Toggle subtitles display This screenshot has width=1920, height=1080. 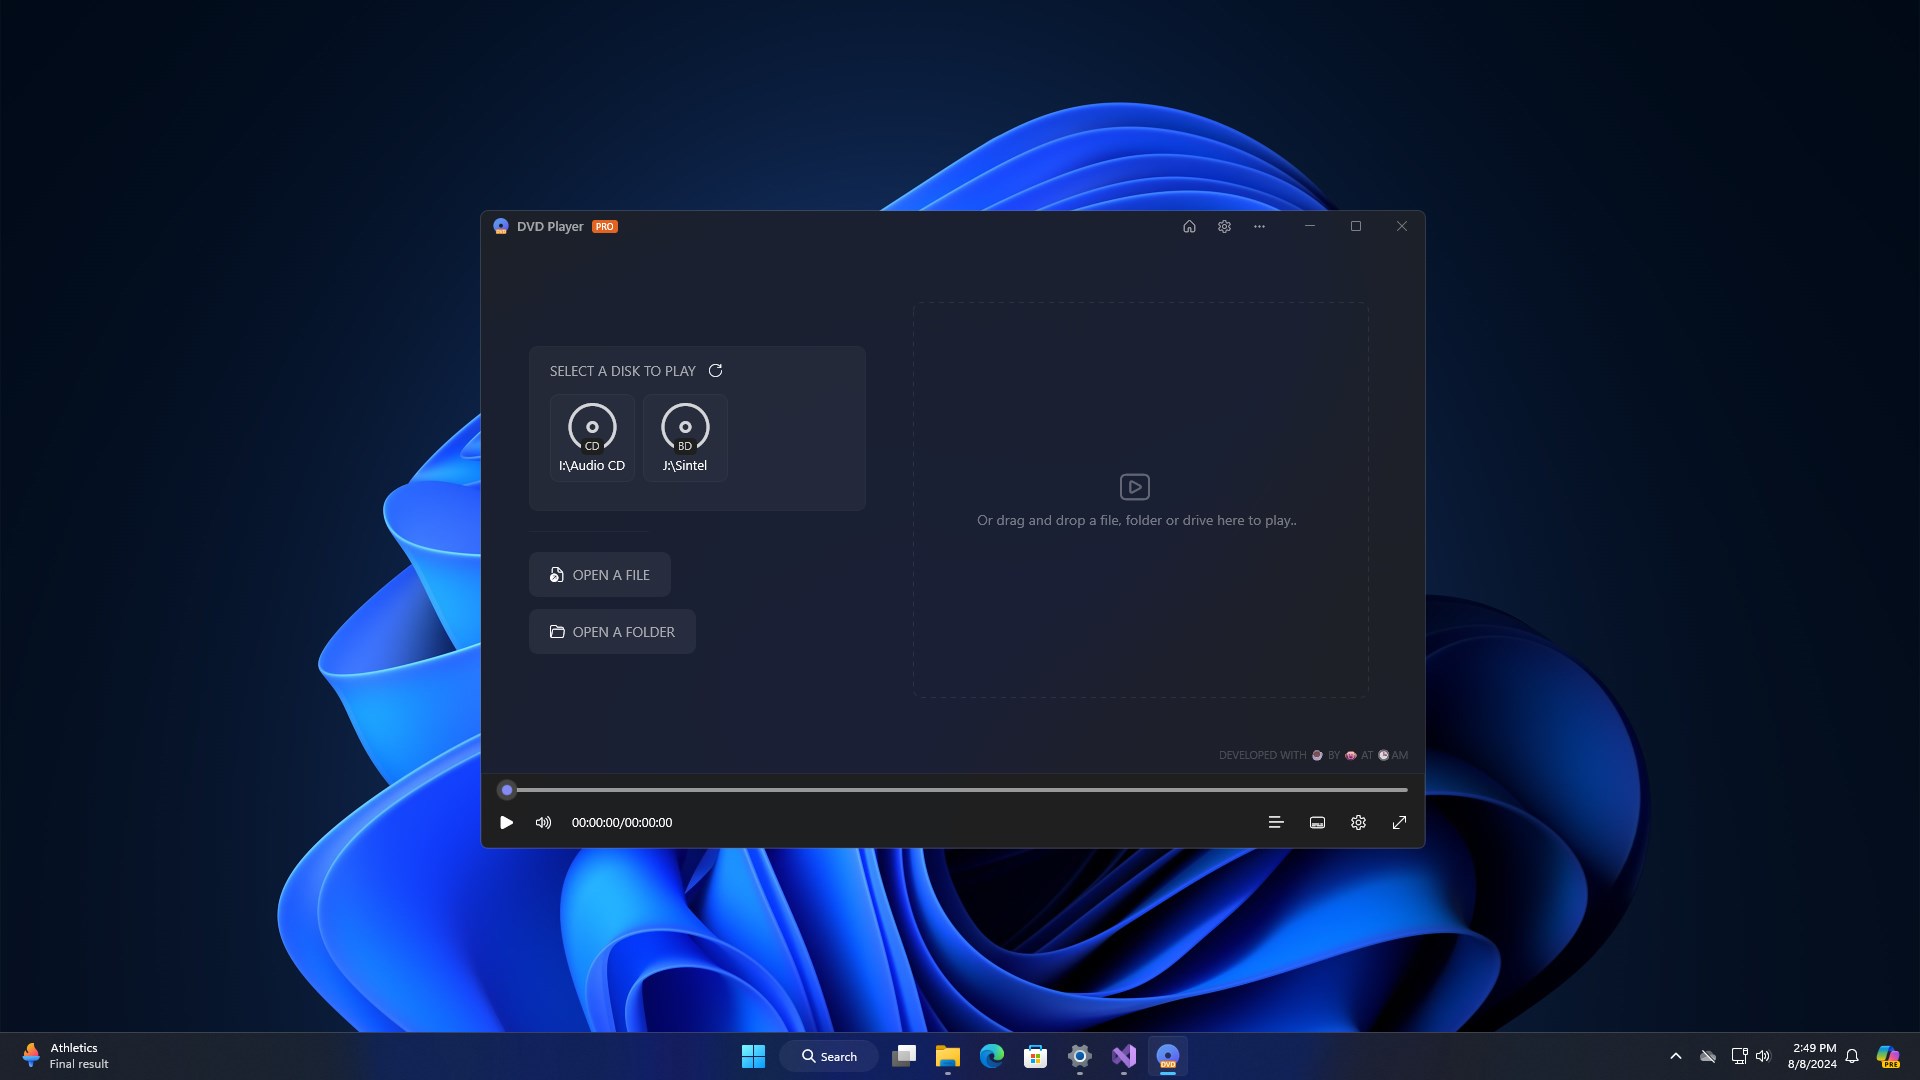(x=1316, y=822)
